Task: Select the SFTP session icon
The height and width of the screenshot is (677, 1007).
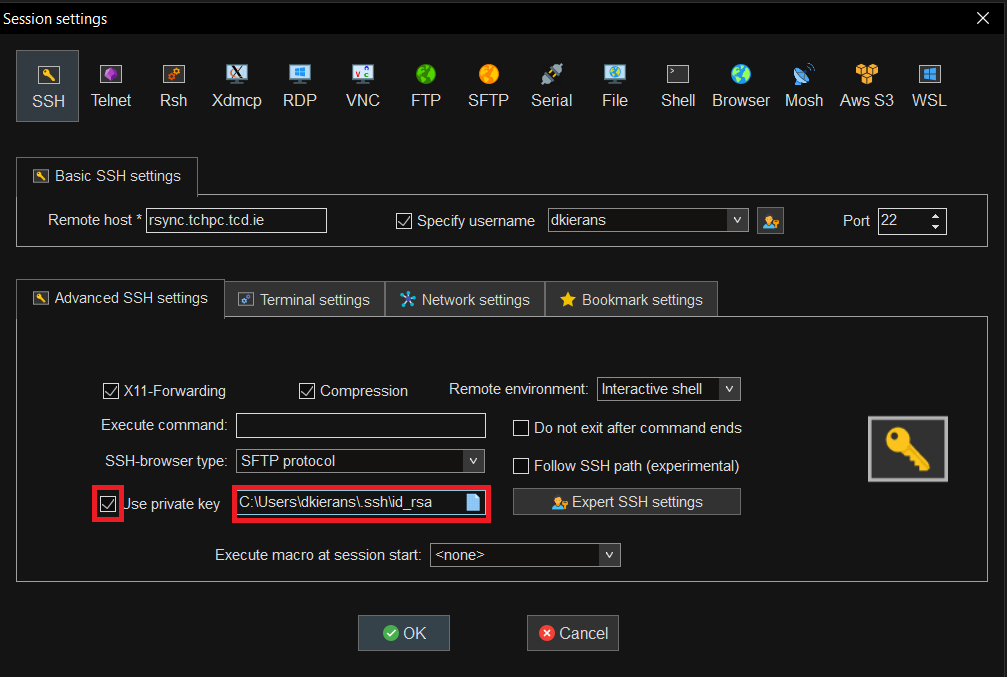Action: pos(488,85)
